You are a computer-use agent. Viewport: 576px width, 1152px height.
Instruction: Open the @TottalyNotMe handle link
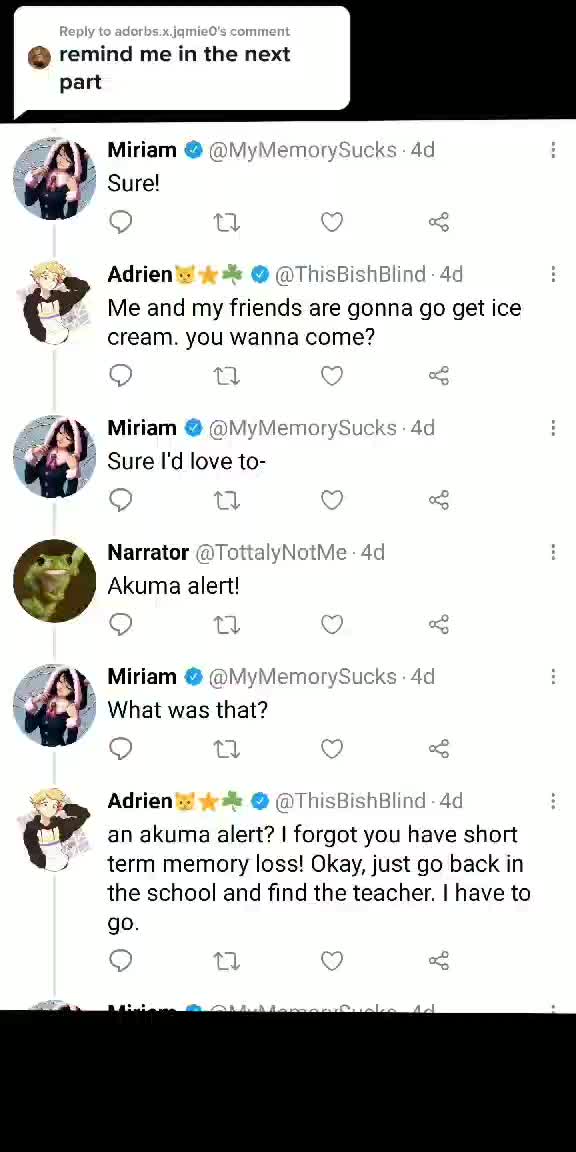[x=271, y=552]
